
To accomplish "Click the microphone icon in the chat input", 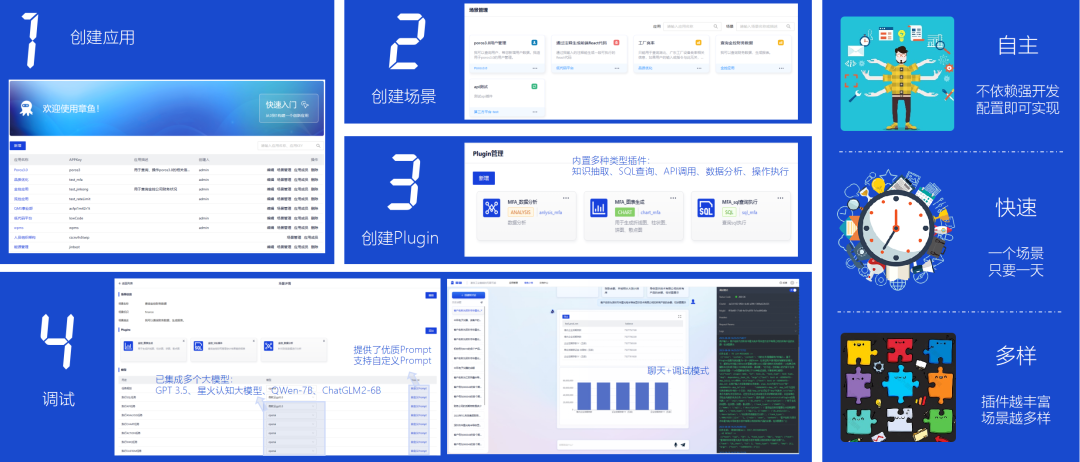I will click(675, 444).
